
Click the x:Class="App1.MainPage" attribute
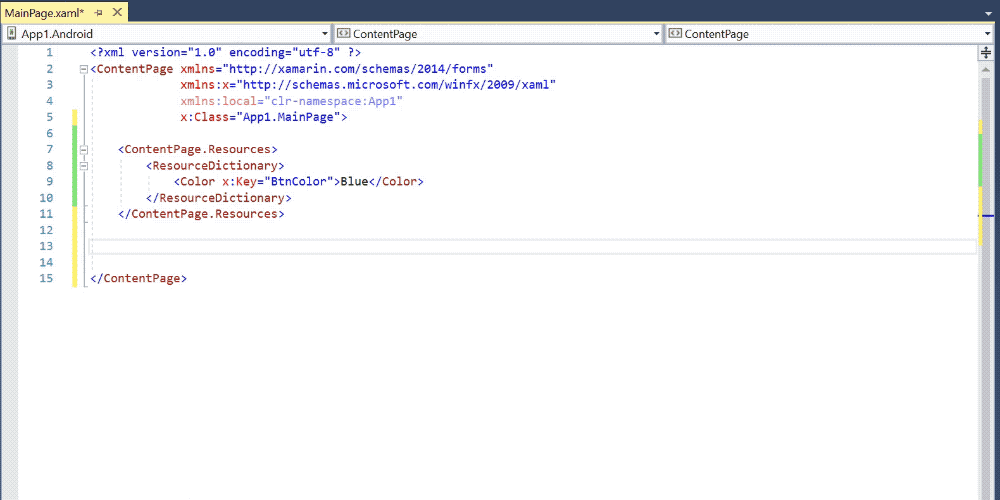(260, 117)
